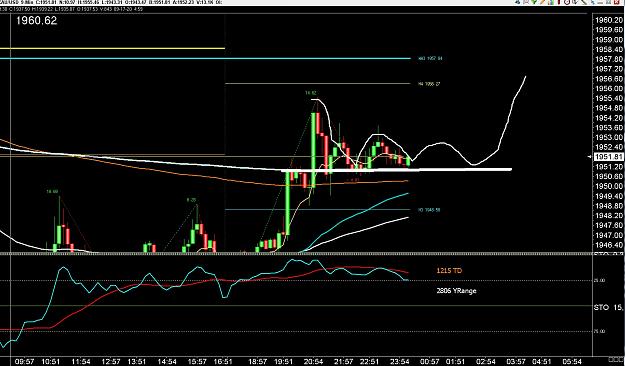Click the 22:51 time axis label
This screenshot has width=625, height=366.
pos(369,361)
